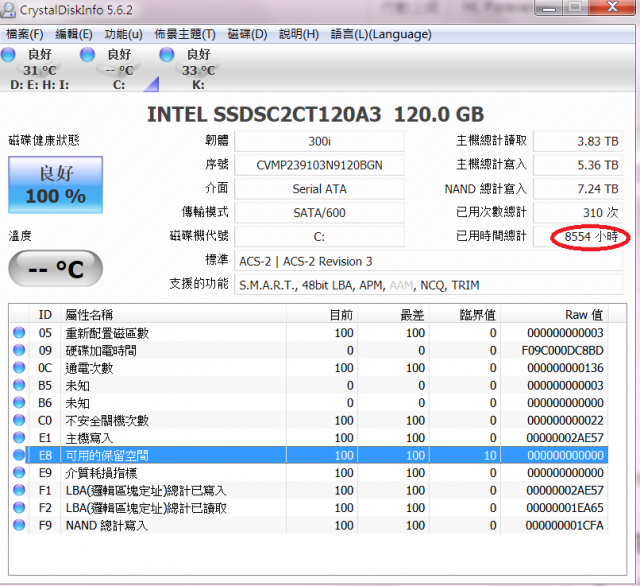This screenshot has height=586, width=640.
Task: Open the 語言(L)(Language) menu
Action: tap(381, 34)
